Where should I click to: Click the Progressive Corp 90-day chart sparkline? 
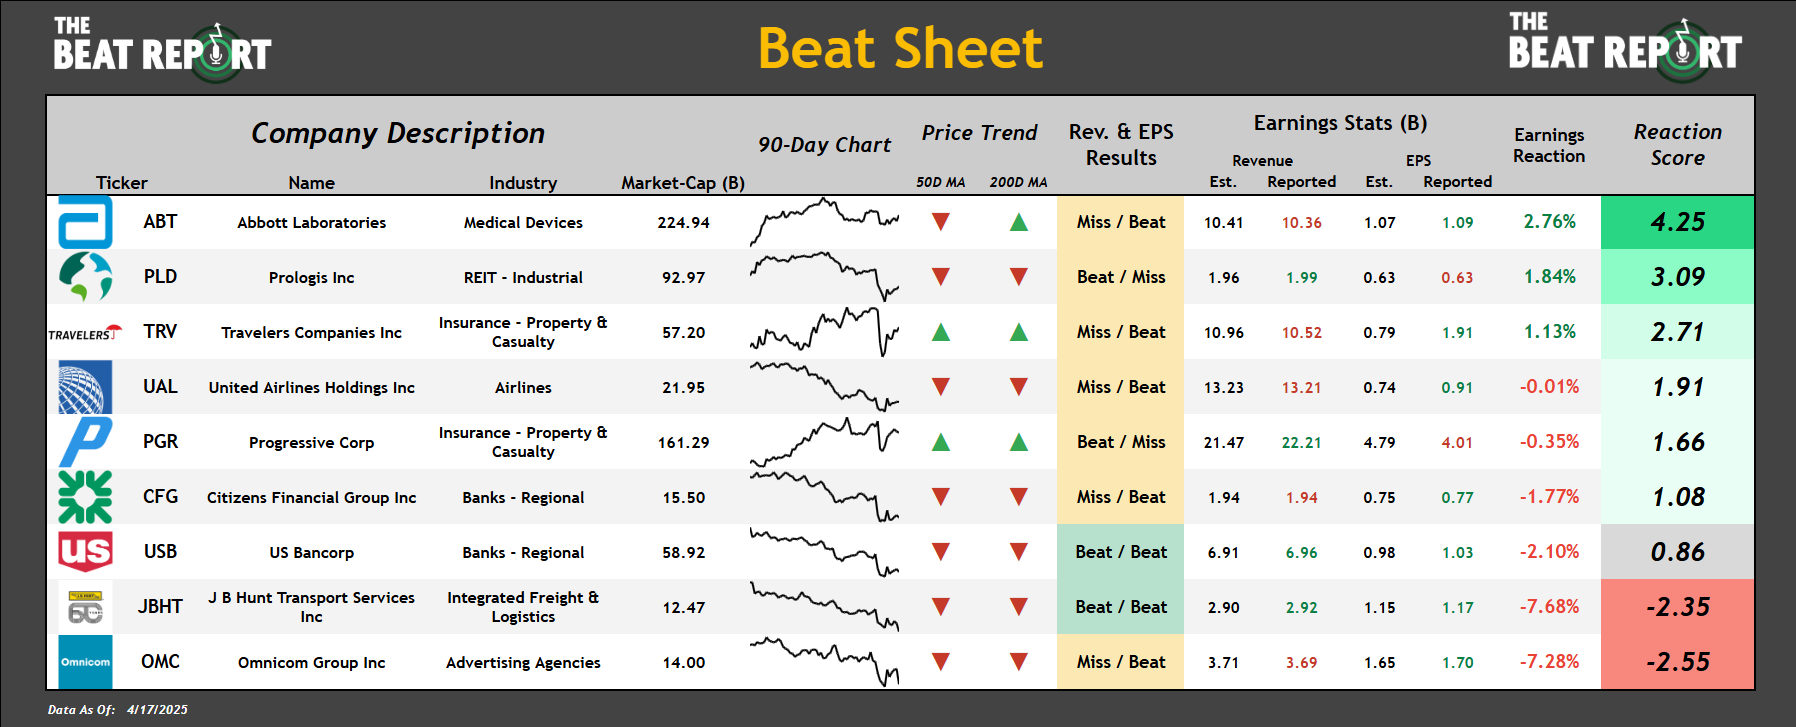pyautogui.click(x=824, y=442)
